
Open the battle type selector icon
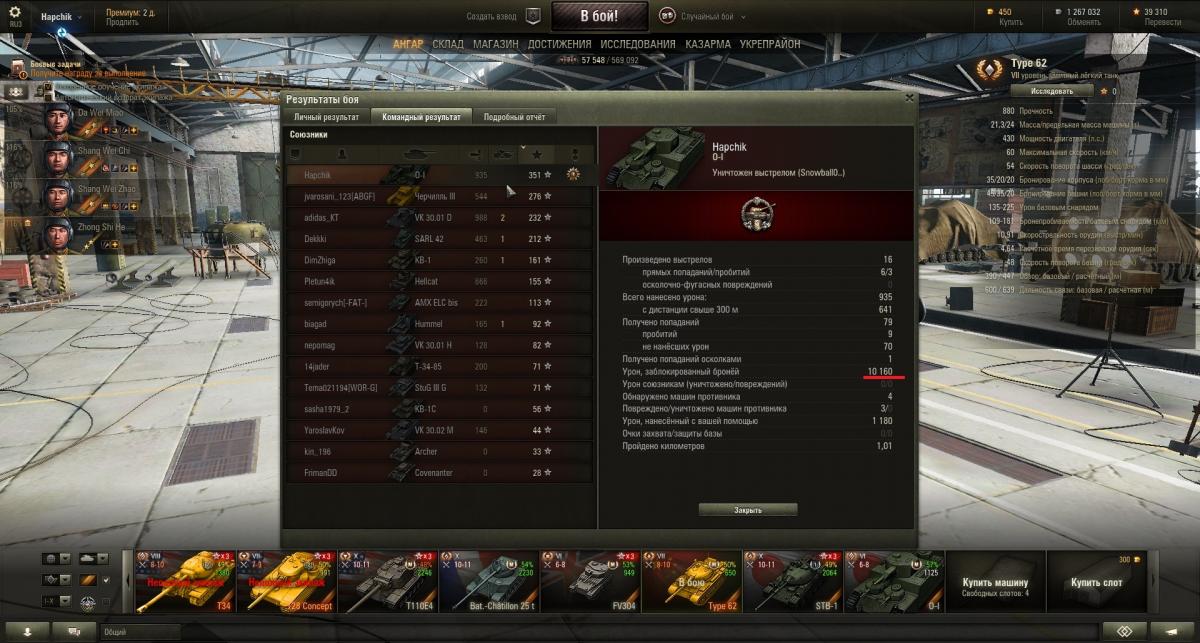[667, 16]
